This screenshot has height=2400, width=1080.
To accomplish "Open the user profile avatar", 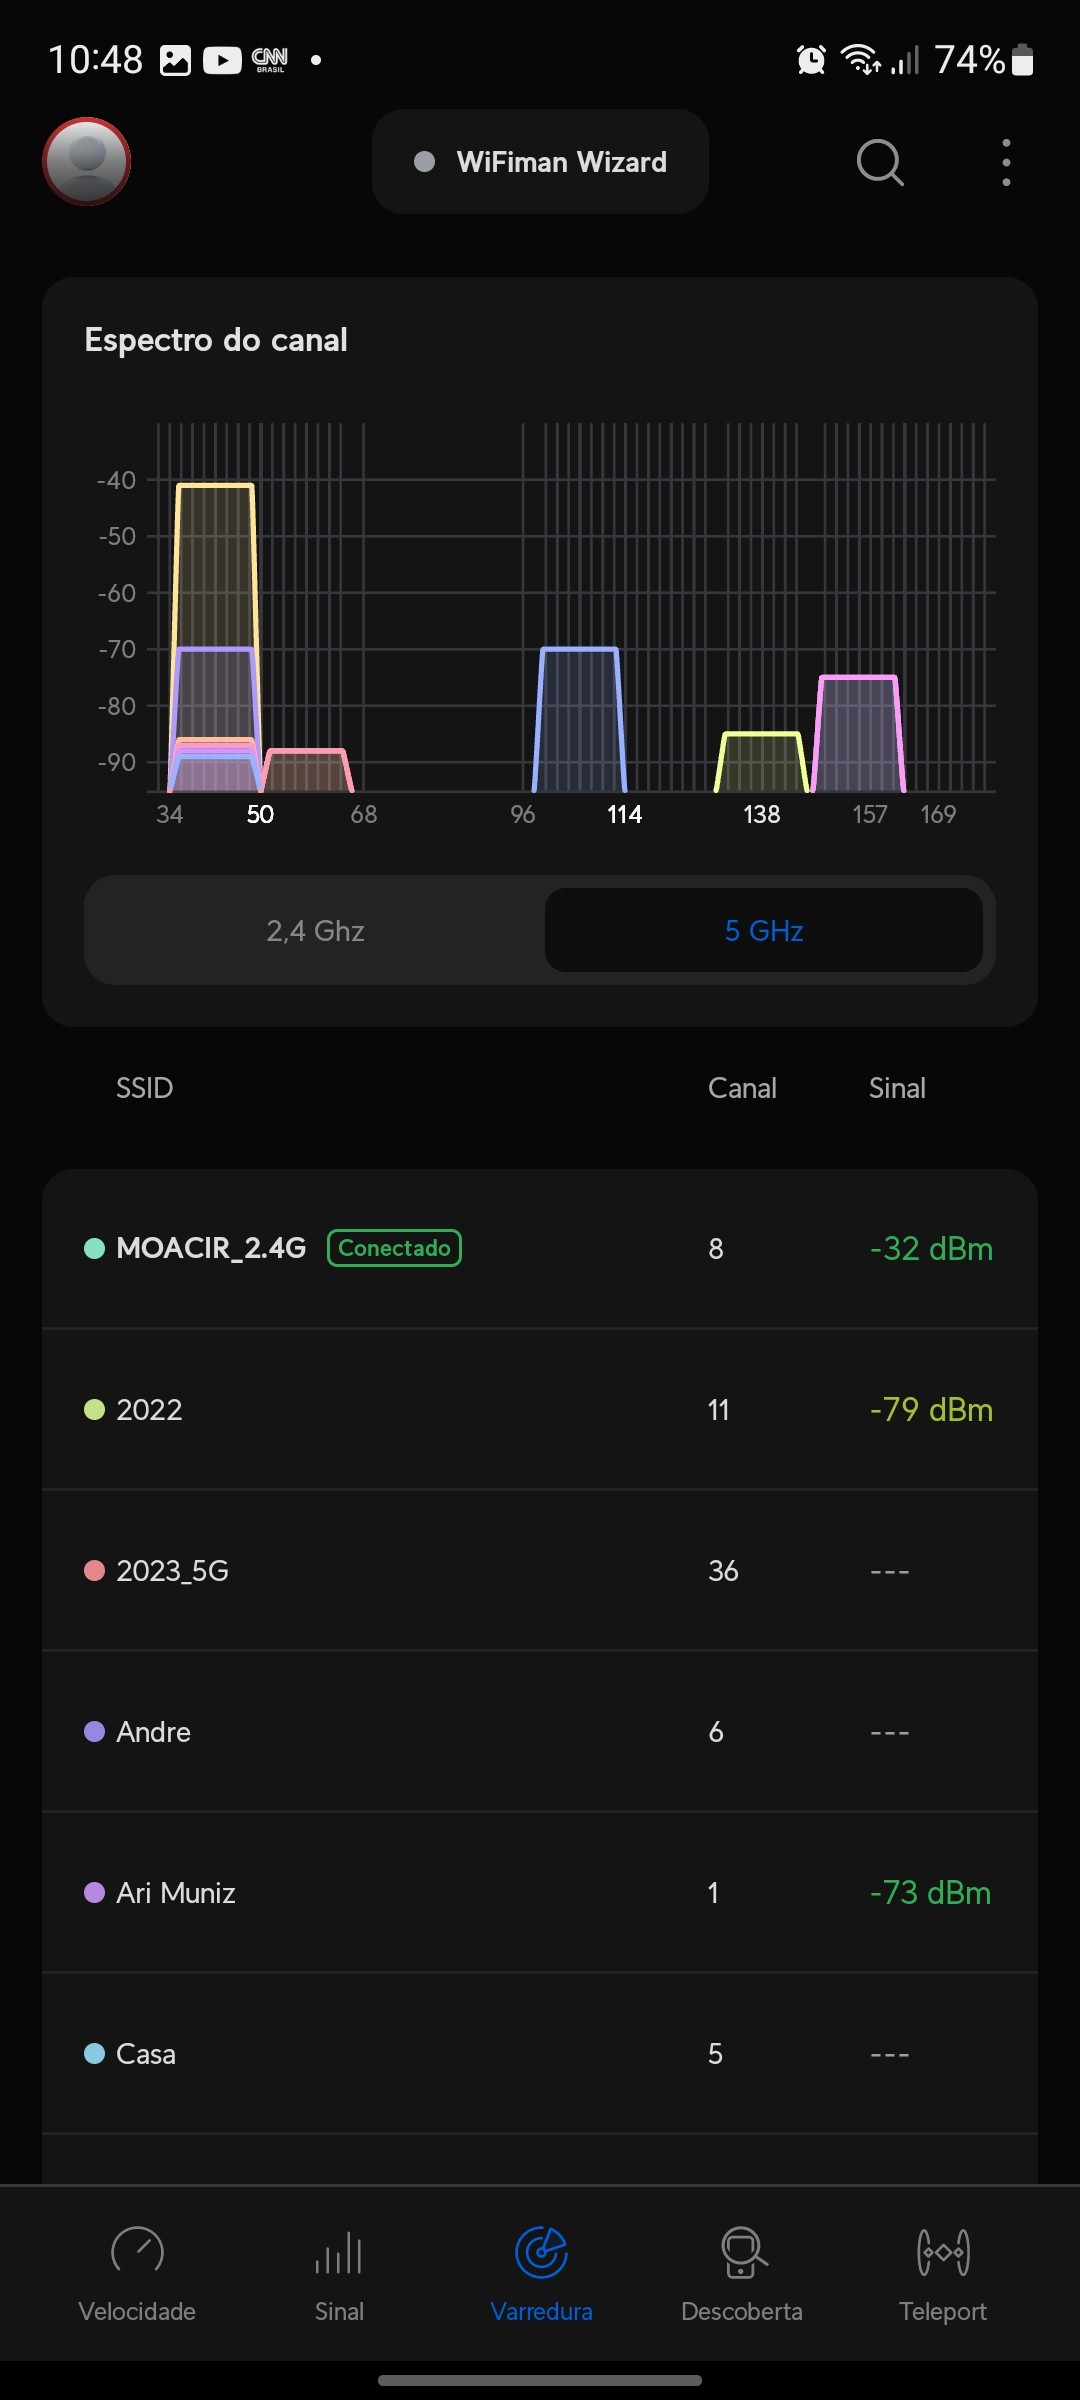I will coord(87,161).
